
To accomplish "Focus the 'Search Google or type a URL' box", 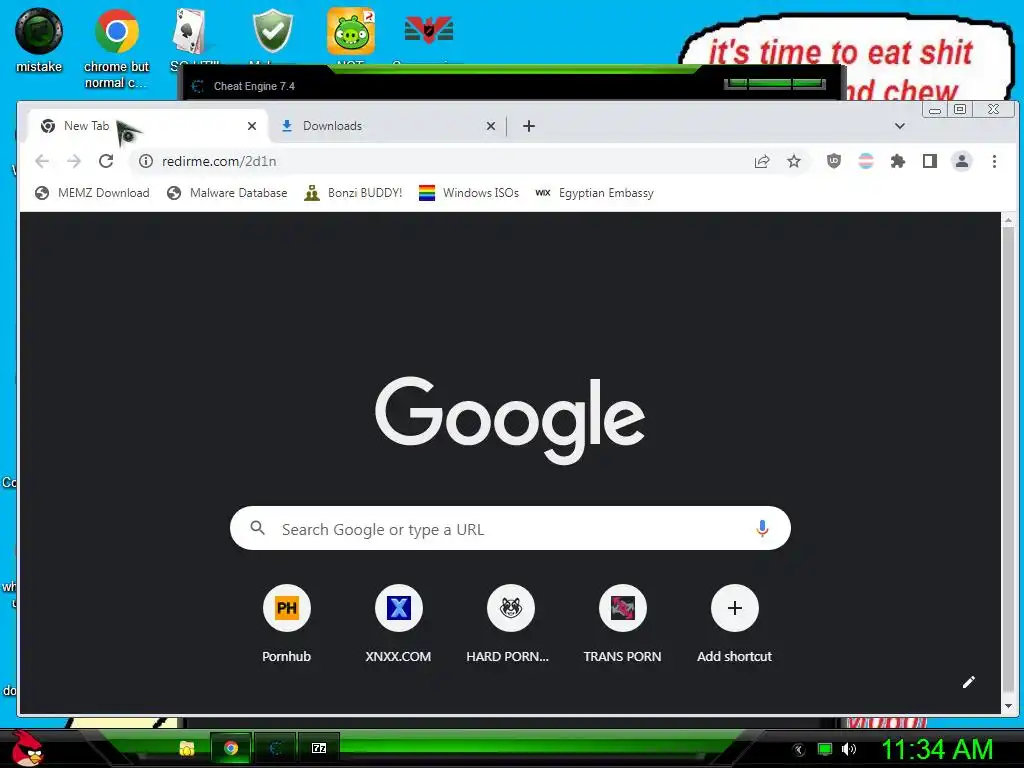I will click(510, 528).
